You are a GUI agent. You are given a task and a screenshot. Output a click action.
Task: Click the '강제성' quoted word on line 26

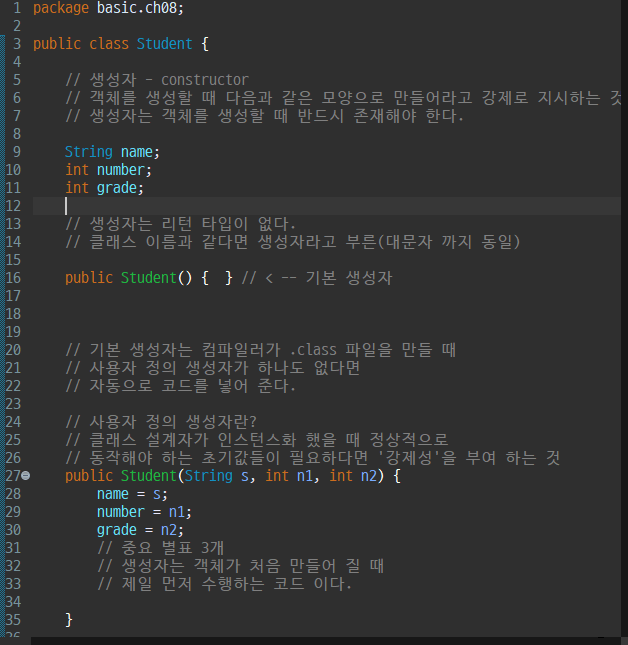pyautogui.click(x=410, y=458)
